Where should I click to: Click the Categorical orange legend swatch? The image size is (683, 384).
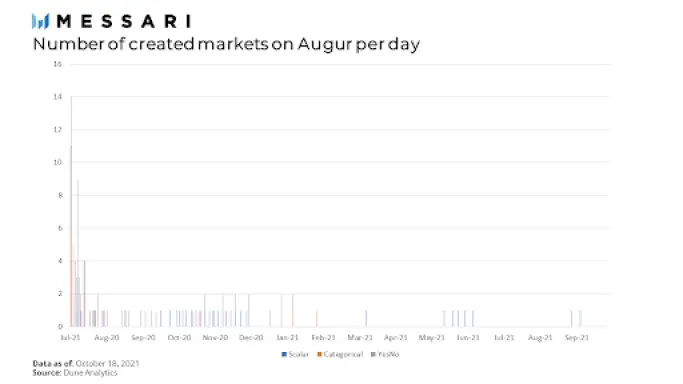319,354
